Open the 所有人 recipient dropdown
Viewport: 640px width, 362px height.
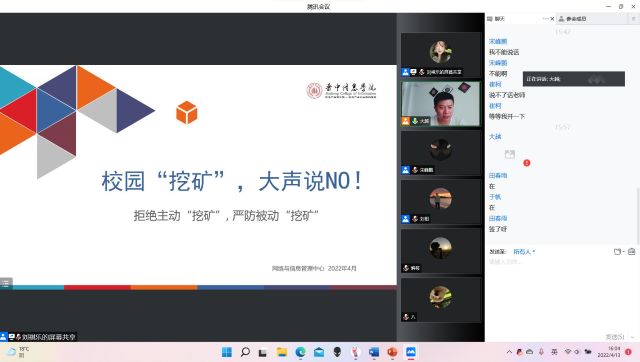tap(524, 252)
